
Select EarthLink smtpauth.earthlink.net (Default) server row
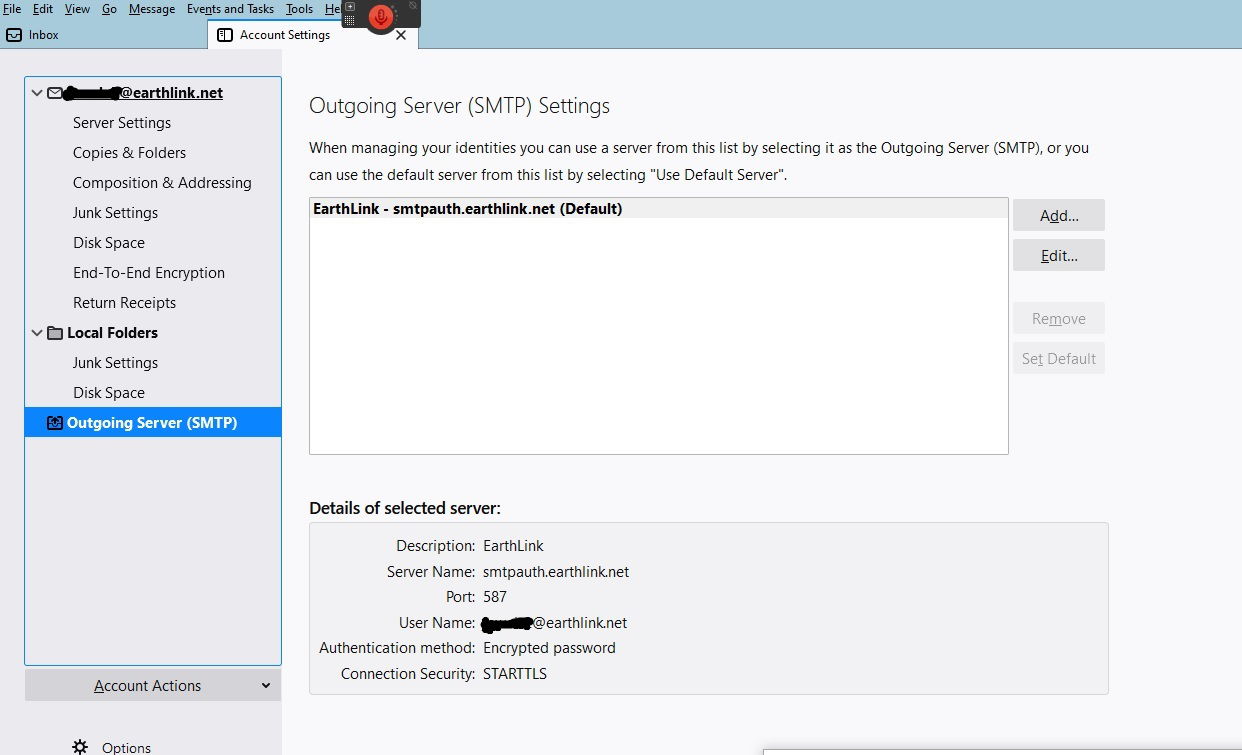pyautogui.click(x=659, y=209)
